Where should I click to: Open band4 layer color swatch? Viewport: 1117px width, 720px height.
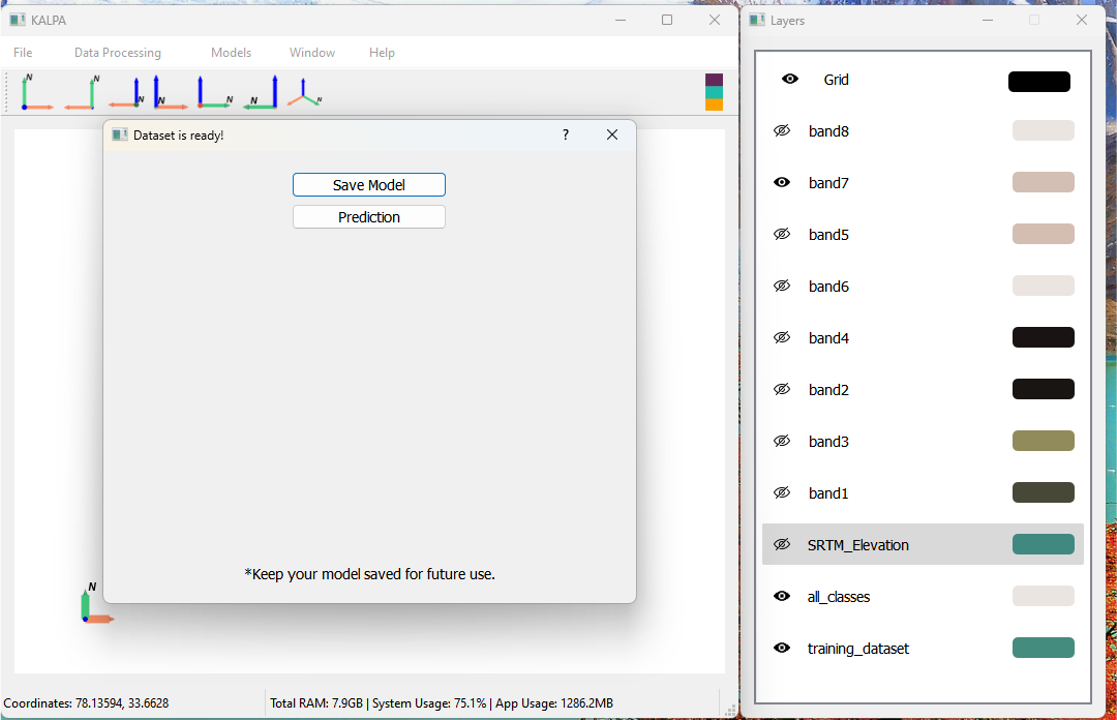pos(1043,338)
